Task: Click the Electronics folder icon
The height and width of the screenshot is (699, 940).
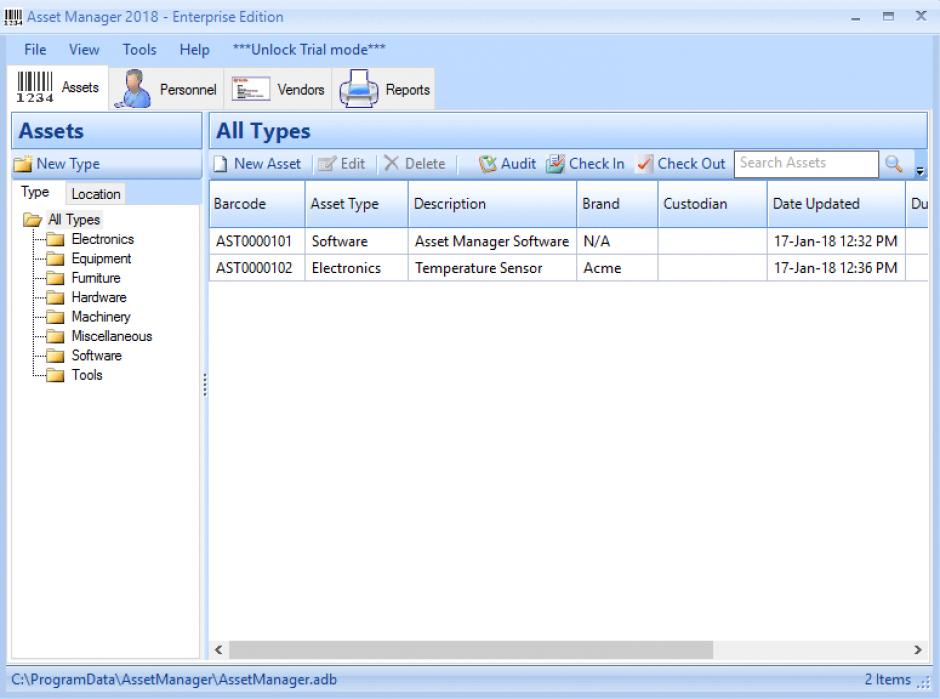Action: (x=55, y=239)
